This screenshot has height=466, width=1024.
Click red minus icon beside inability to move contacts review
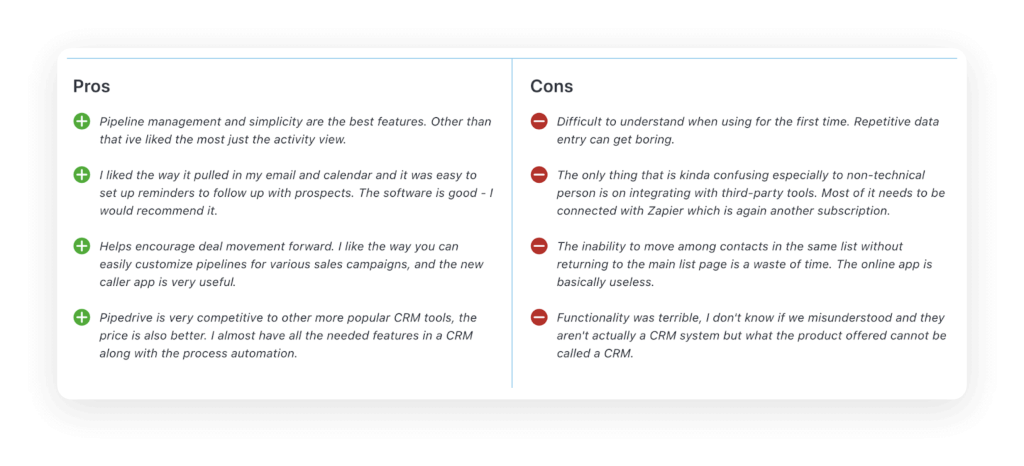point(539,246)
